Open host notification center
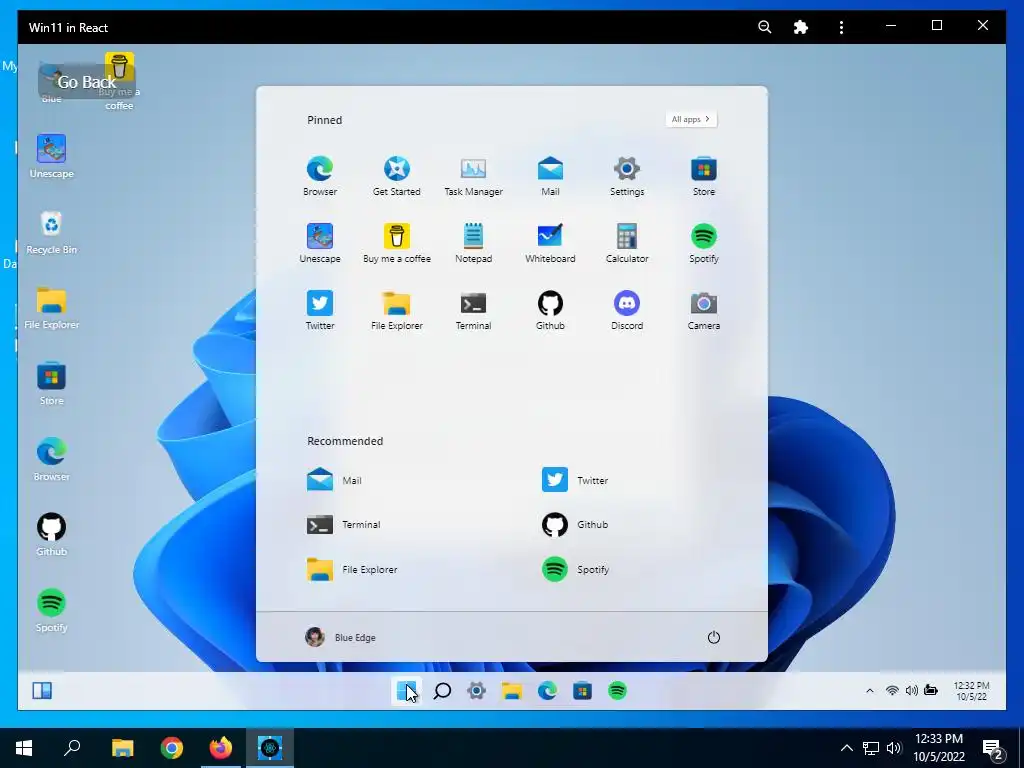The image size is (1024, 768). (993, 749)
